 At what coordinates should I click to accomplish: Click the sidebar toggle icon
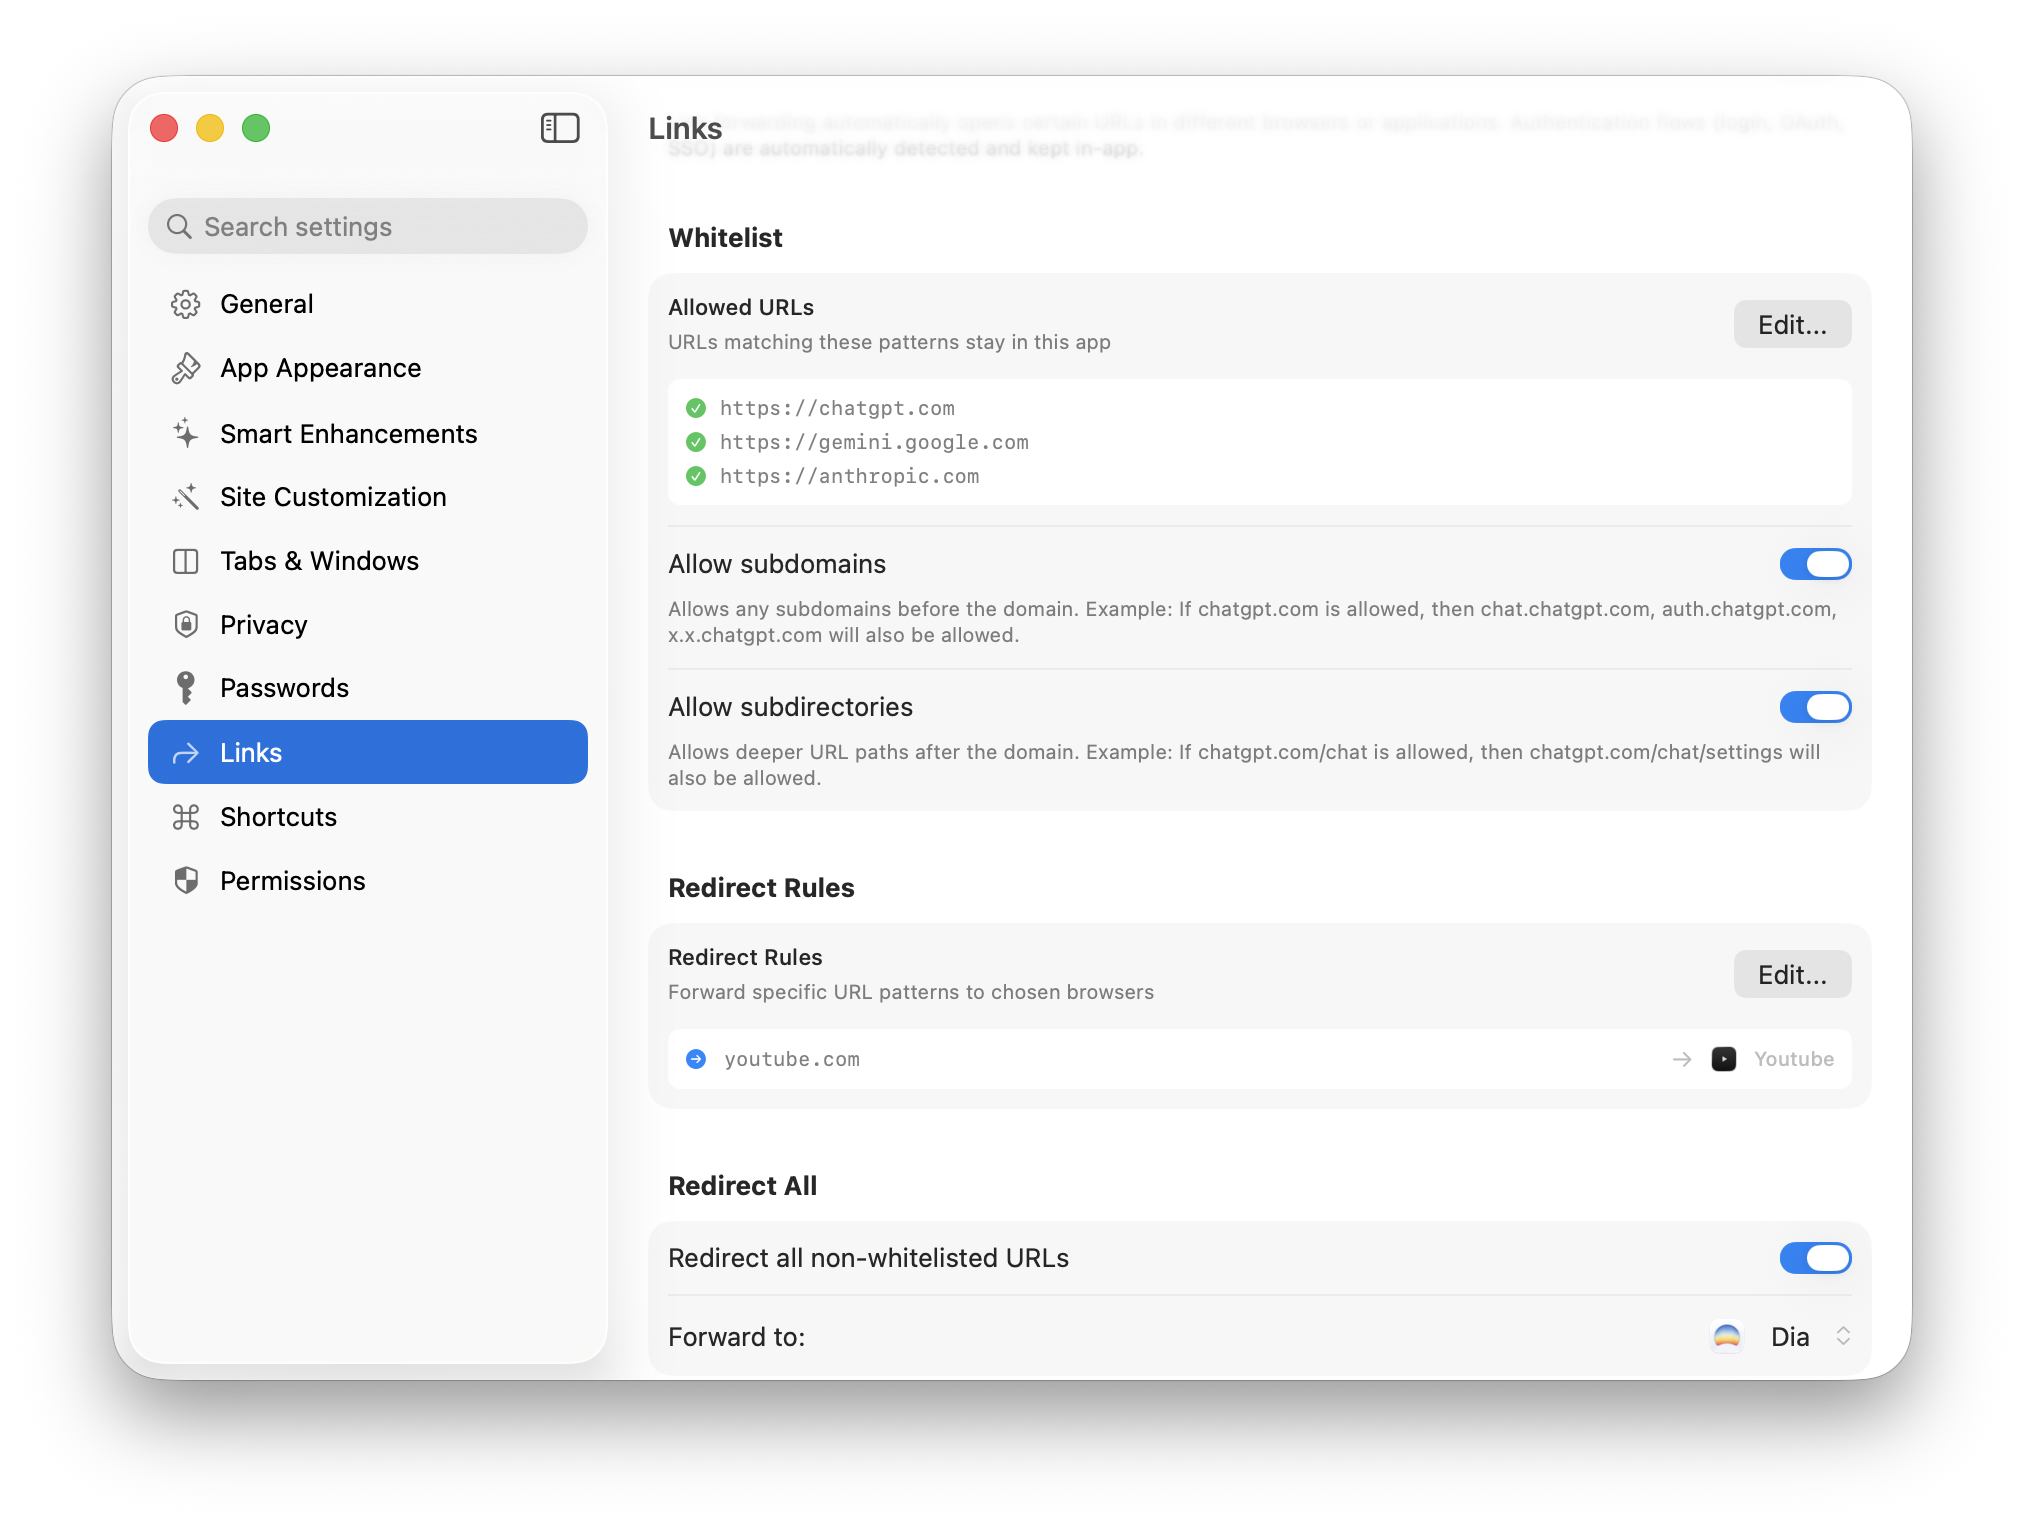coord(560,128)
